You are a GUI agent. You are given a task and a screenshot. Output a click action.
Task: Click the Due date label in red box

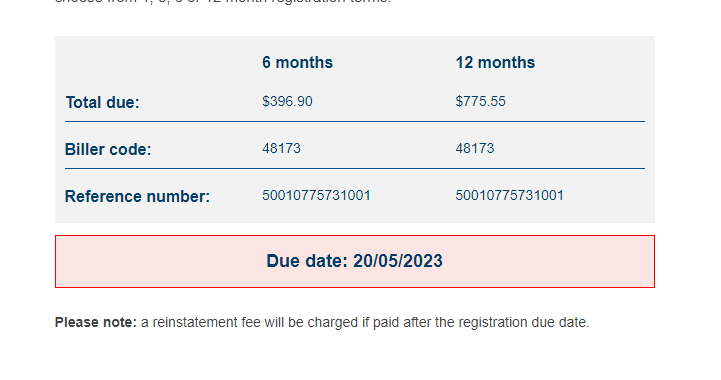pos(307,261)
